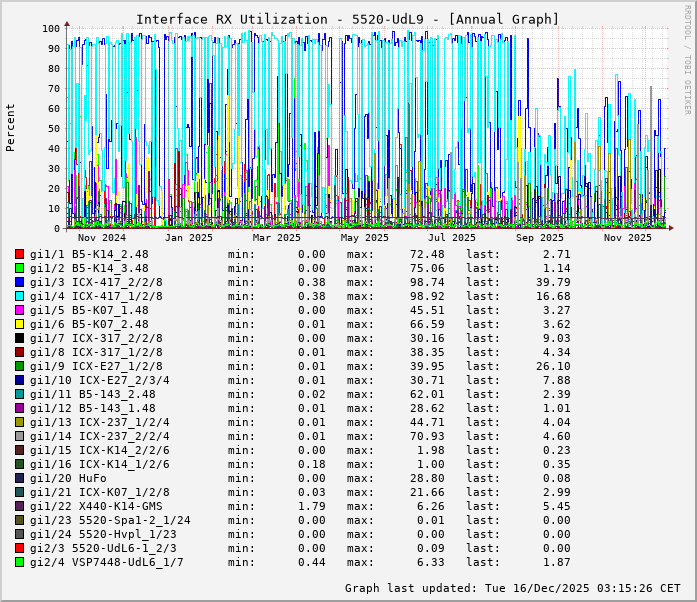The width and height of the screenshot is (697, 602).
Task: Click the swatch for gi1/16 ICX-K14_1/2/6
Action: tap(19, 464)
